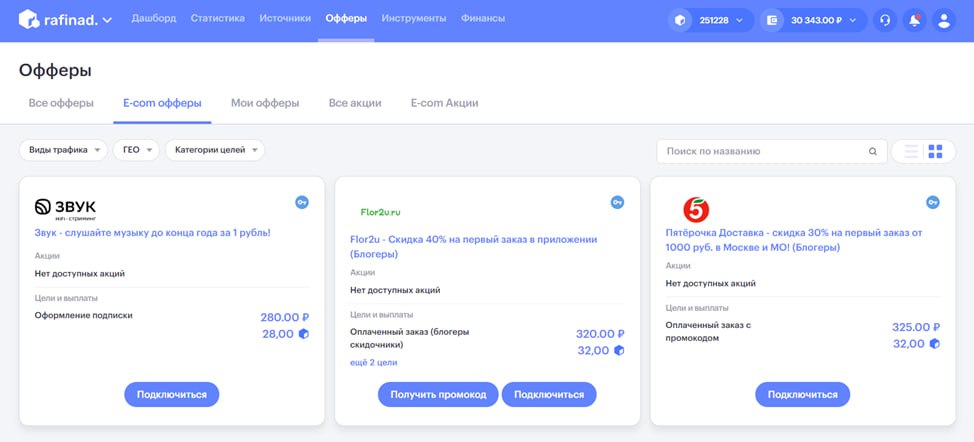Open the ГЕО filter dropdown

click(136, 150)
